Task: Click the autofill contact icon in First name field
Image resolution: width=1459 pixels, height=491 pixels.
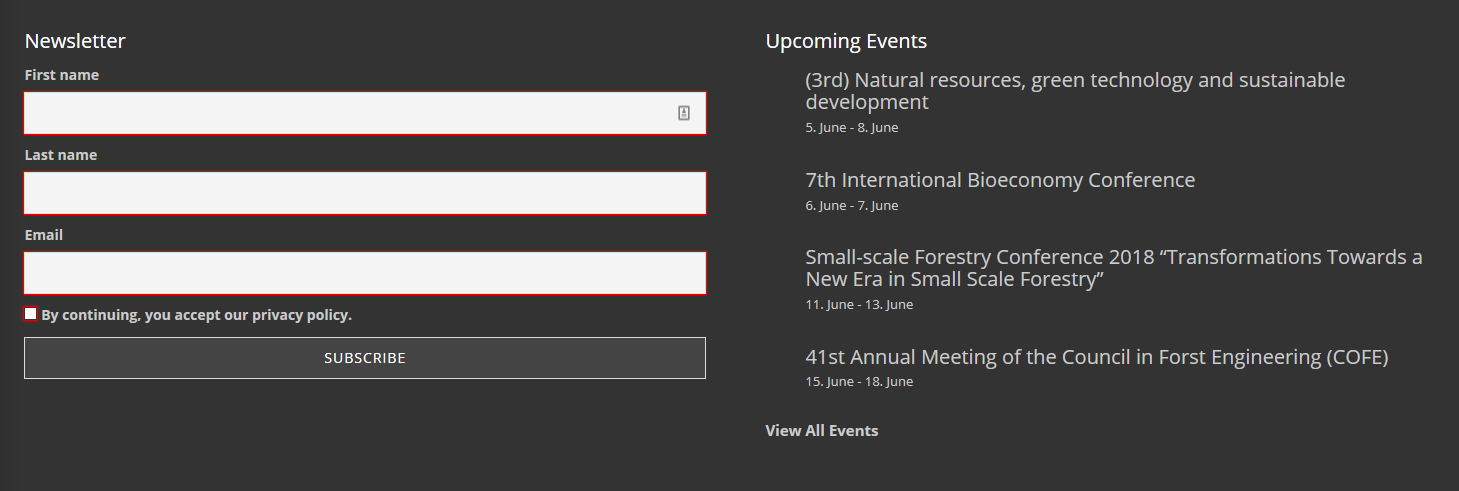Action: tap(684, 113)
